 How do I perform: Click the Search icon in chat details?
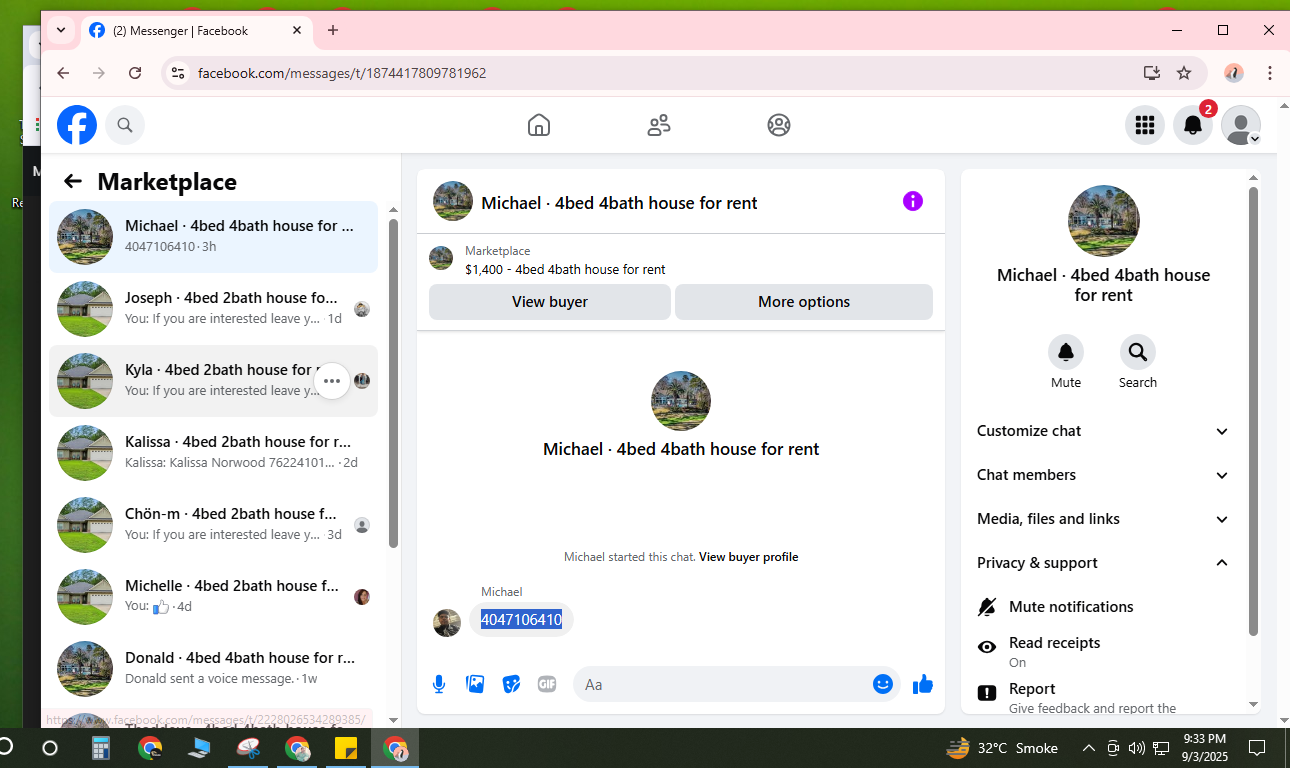(1138, 352)
